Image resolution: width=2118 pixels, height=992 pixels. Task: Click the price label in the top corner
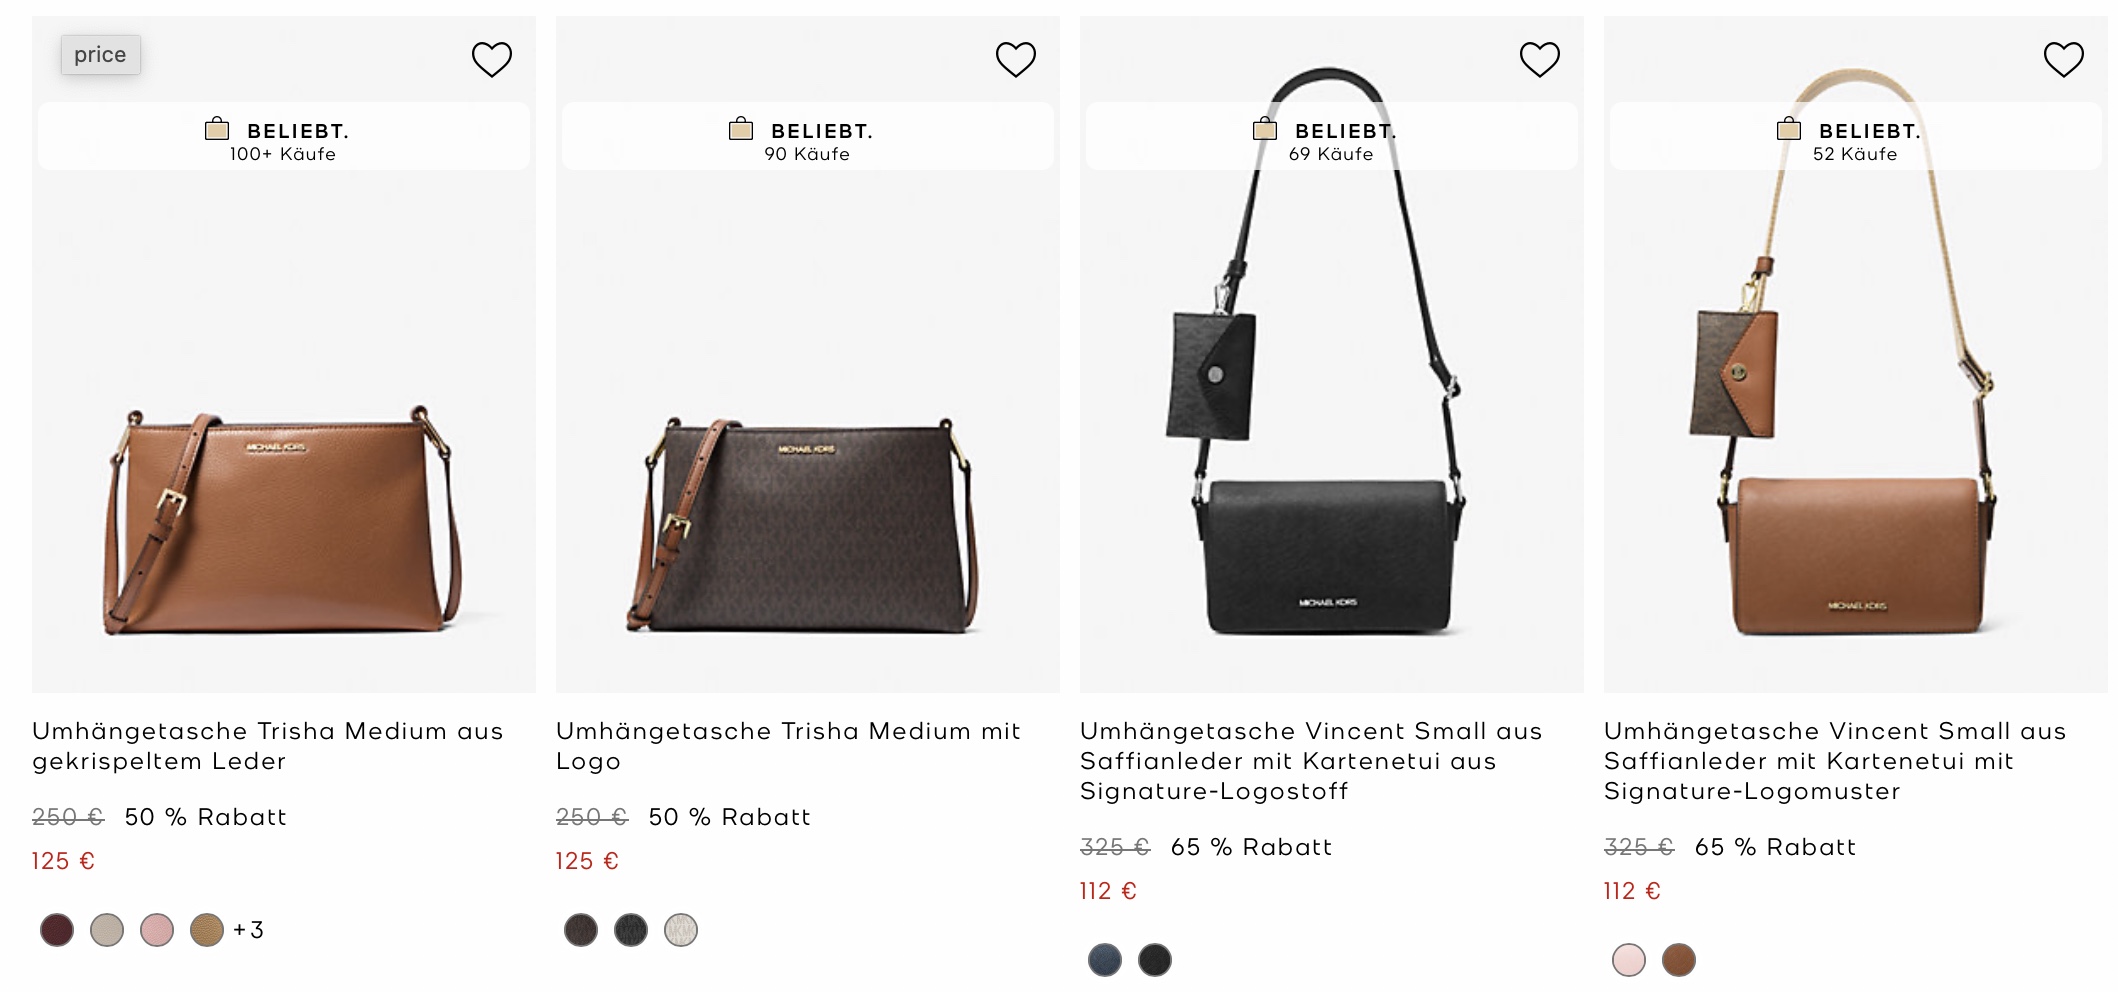click(x=101, y=54)
